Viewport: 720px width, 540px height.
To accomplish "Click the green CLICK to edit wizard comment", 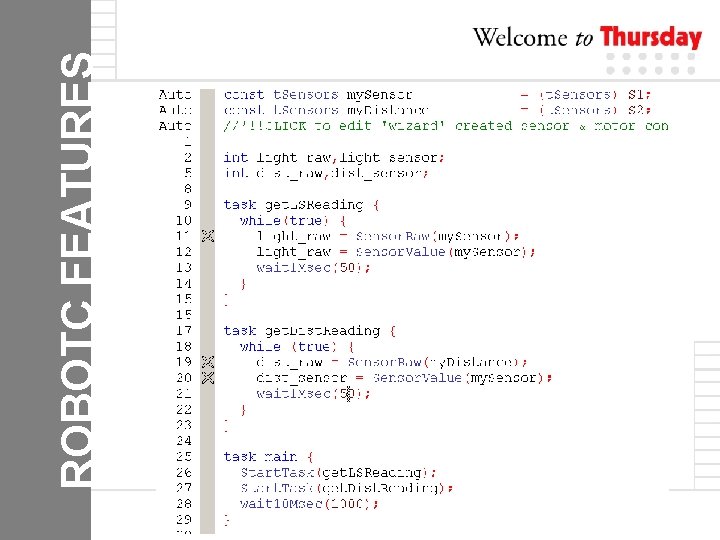I will pyautogui.click(x=446, y=126).
